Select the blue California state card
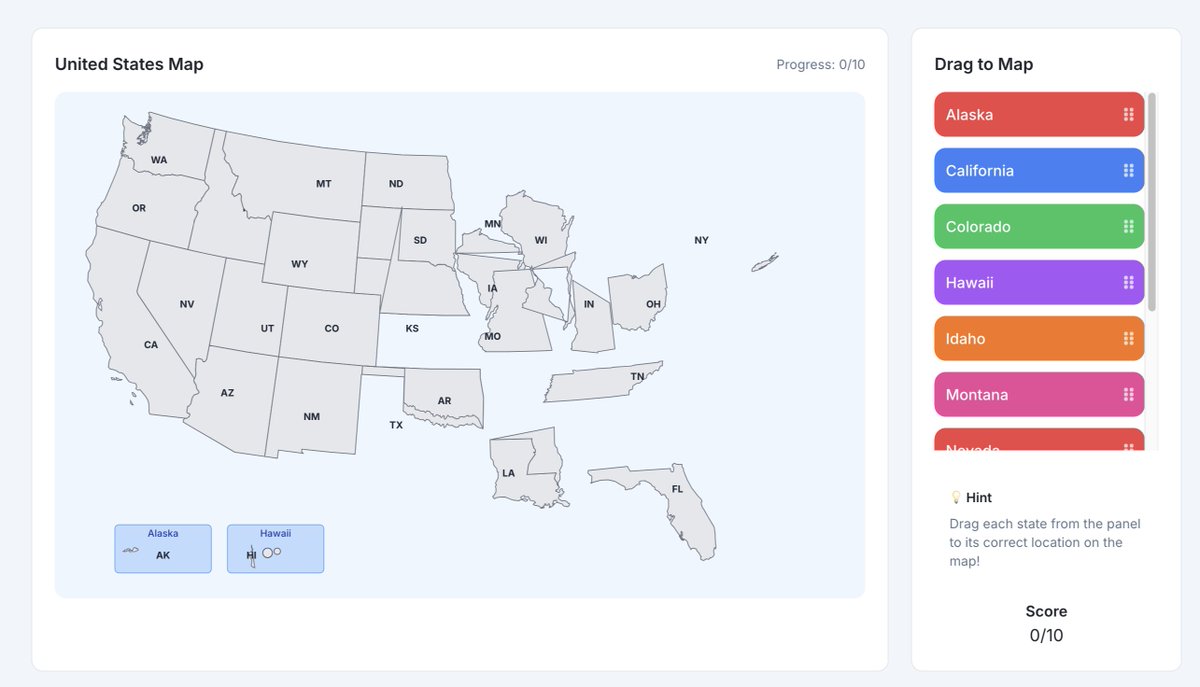The image size is (1200, 687). pos(1039,171)
